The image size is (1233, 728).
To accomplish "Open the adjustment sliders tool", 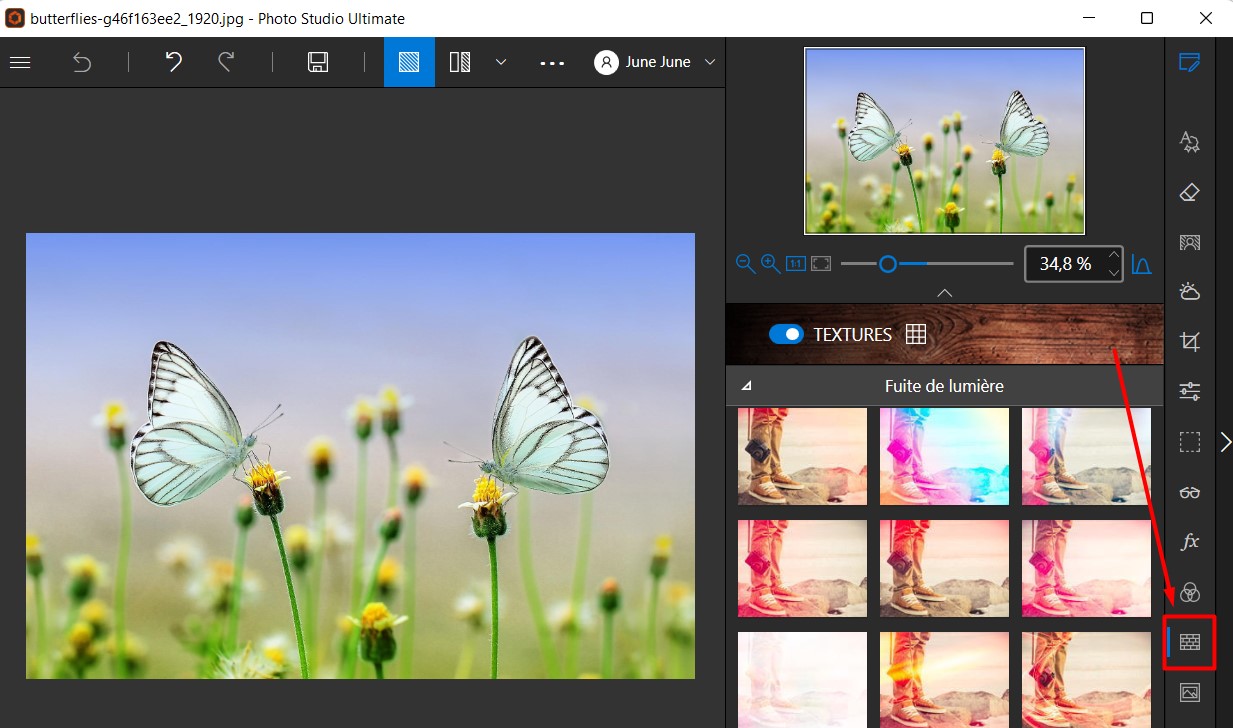I will coord(1190,391).
